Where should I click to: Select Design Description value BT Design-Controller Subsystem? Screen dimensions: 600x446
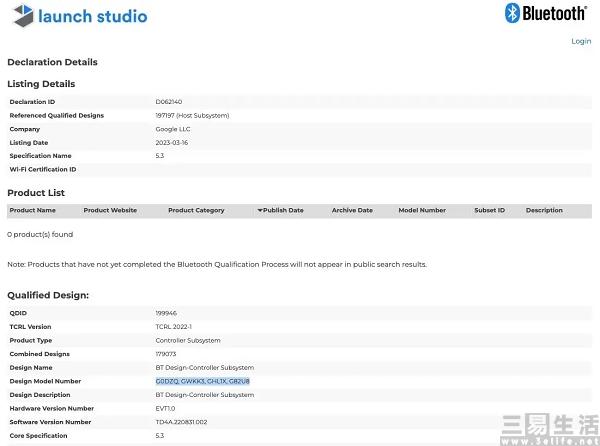(205, 395)
